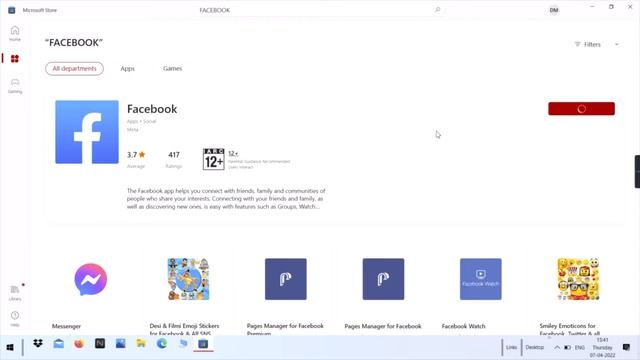The width and height of the screenshot is (640, 360).
Task: Switch to the Apps filter tab
Action: click(127, 69)
